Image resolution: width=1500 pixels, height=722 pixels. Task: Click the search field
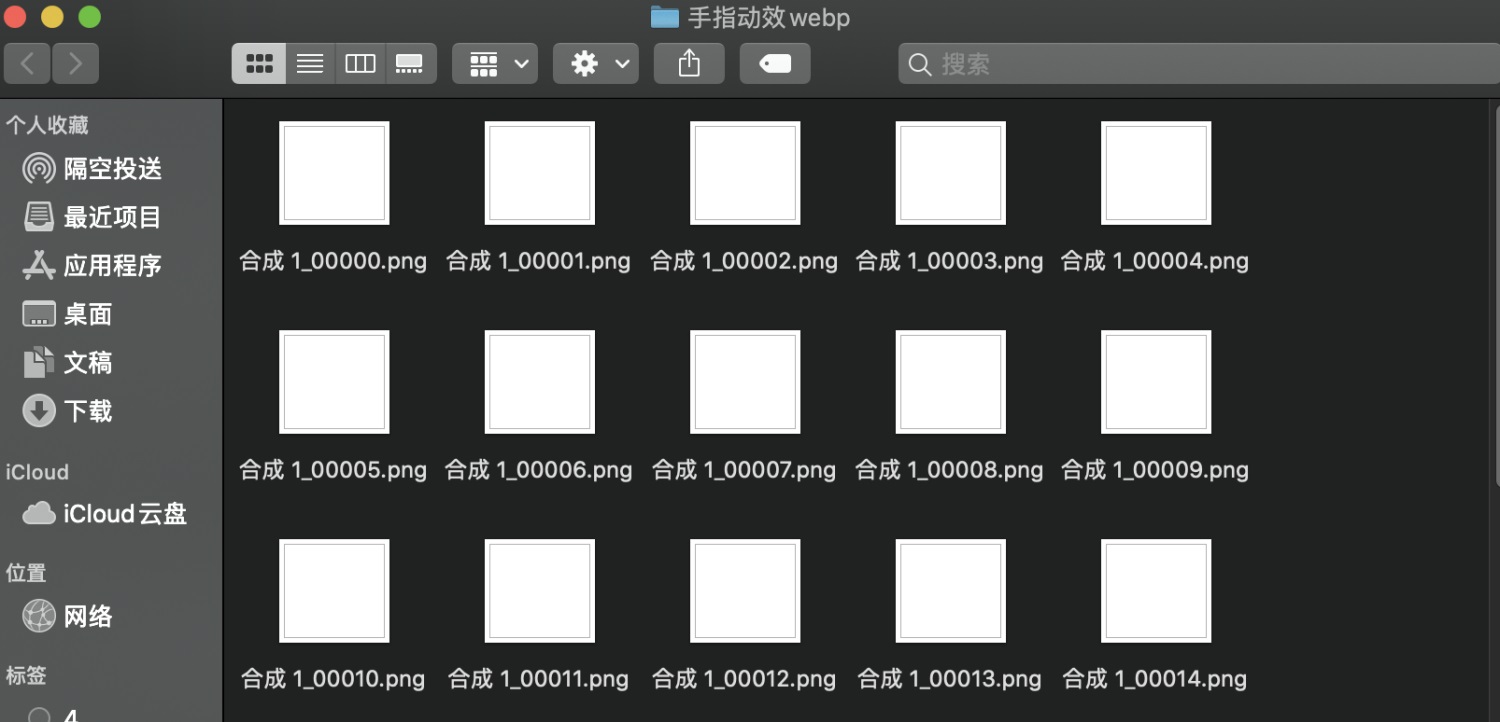1190,64
